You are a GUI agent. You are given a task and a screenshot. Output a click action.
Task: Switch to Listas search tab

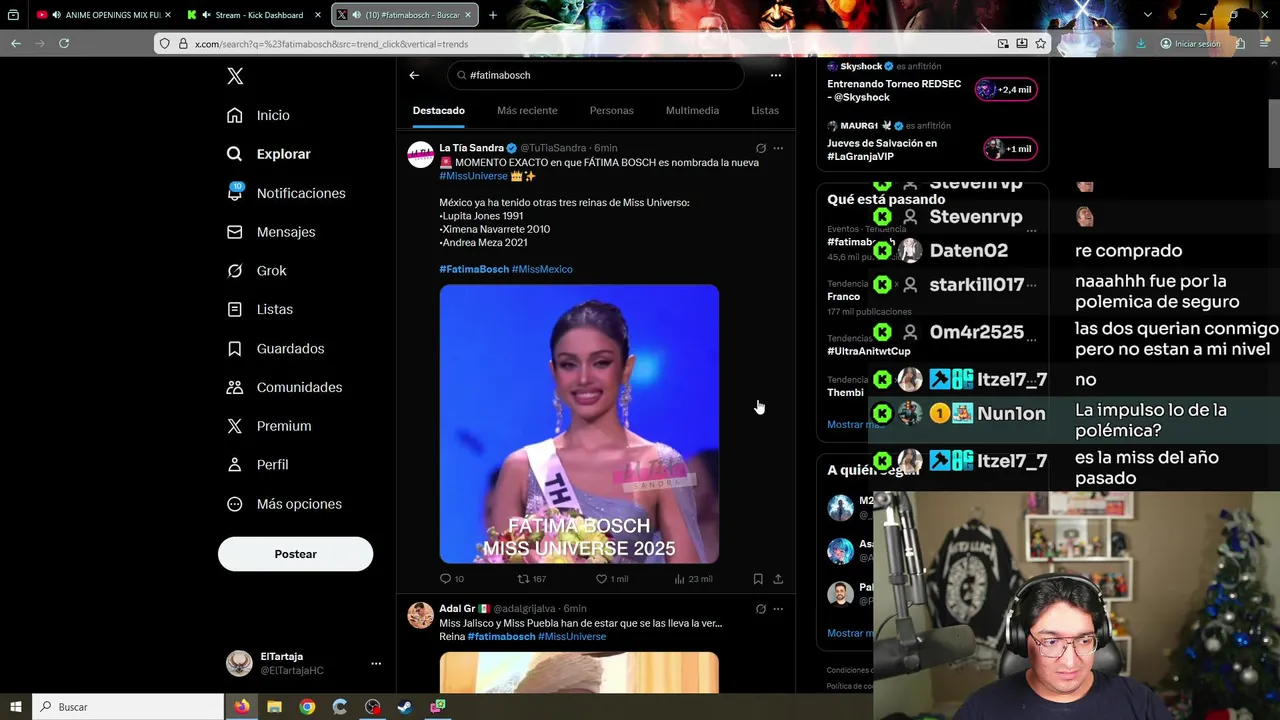(765, 111)
